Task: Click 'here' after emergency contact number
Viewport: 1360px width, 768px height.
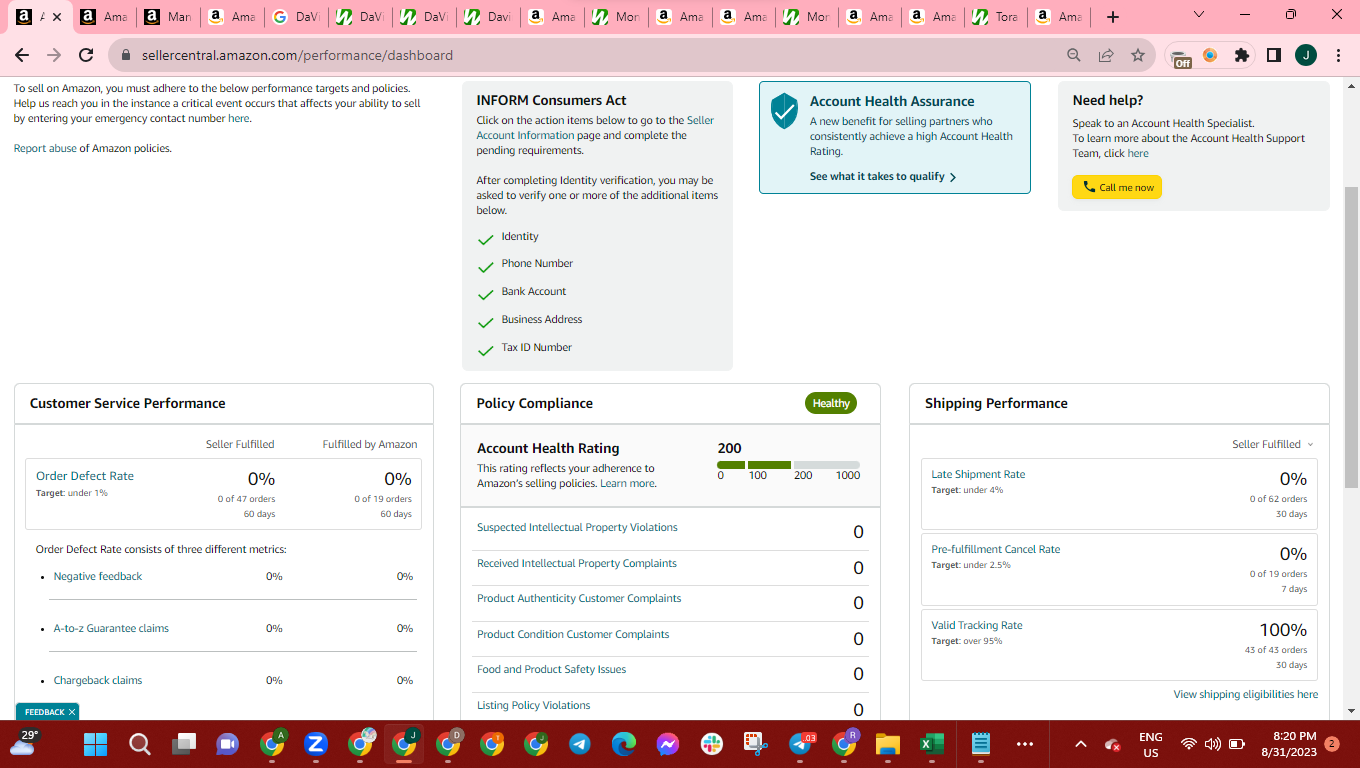Action: point(238,118)
